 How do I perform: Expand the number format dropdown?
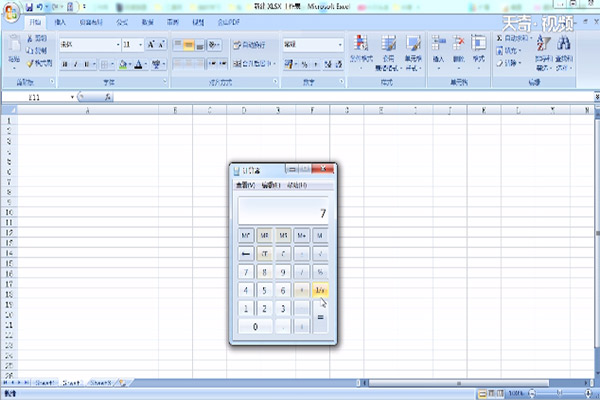coord(339,45)
